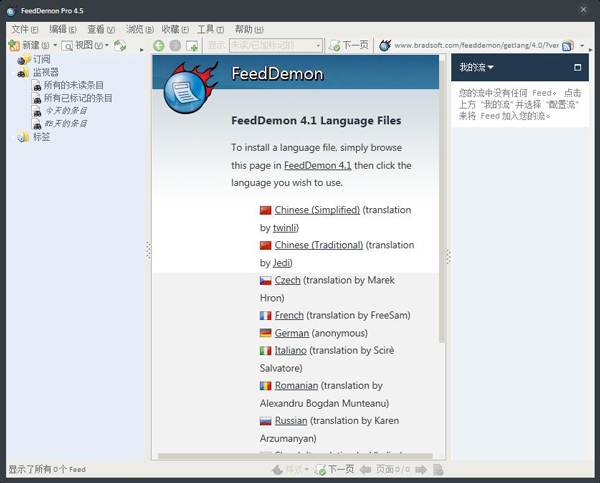Open the 编辑 (Edit) menu

pyautogui.click(x=63, y=29)
